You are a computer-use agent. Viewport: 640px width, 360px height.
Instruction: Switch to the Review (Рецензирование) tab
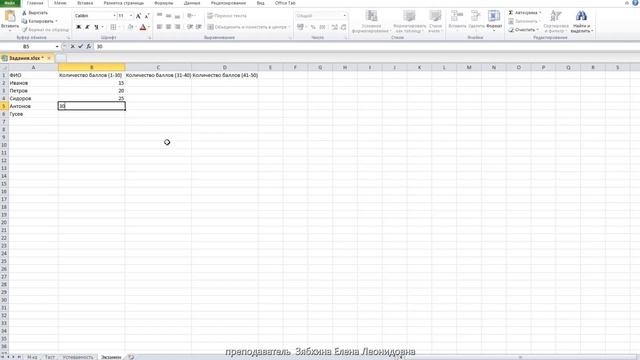[x=228, y=3]
